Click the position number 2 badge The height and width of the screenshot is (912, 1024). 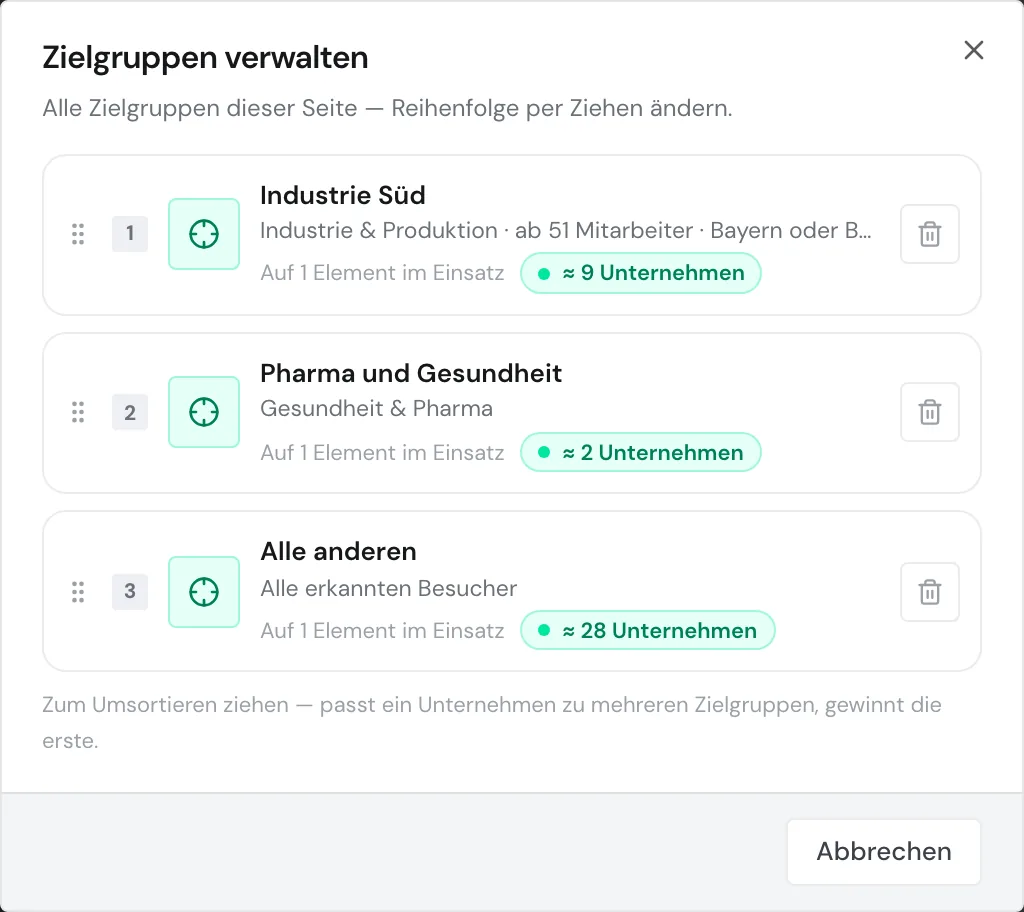tap(130, 412)
